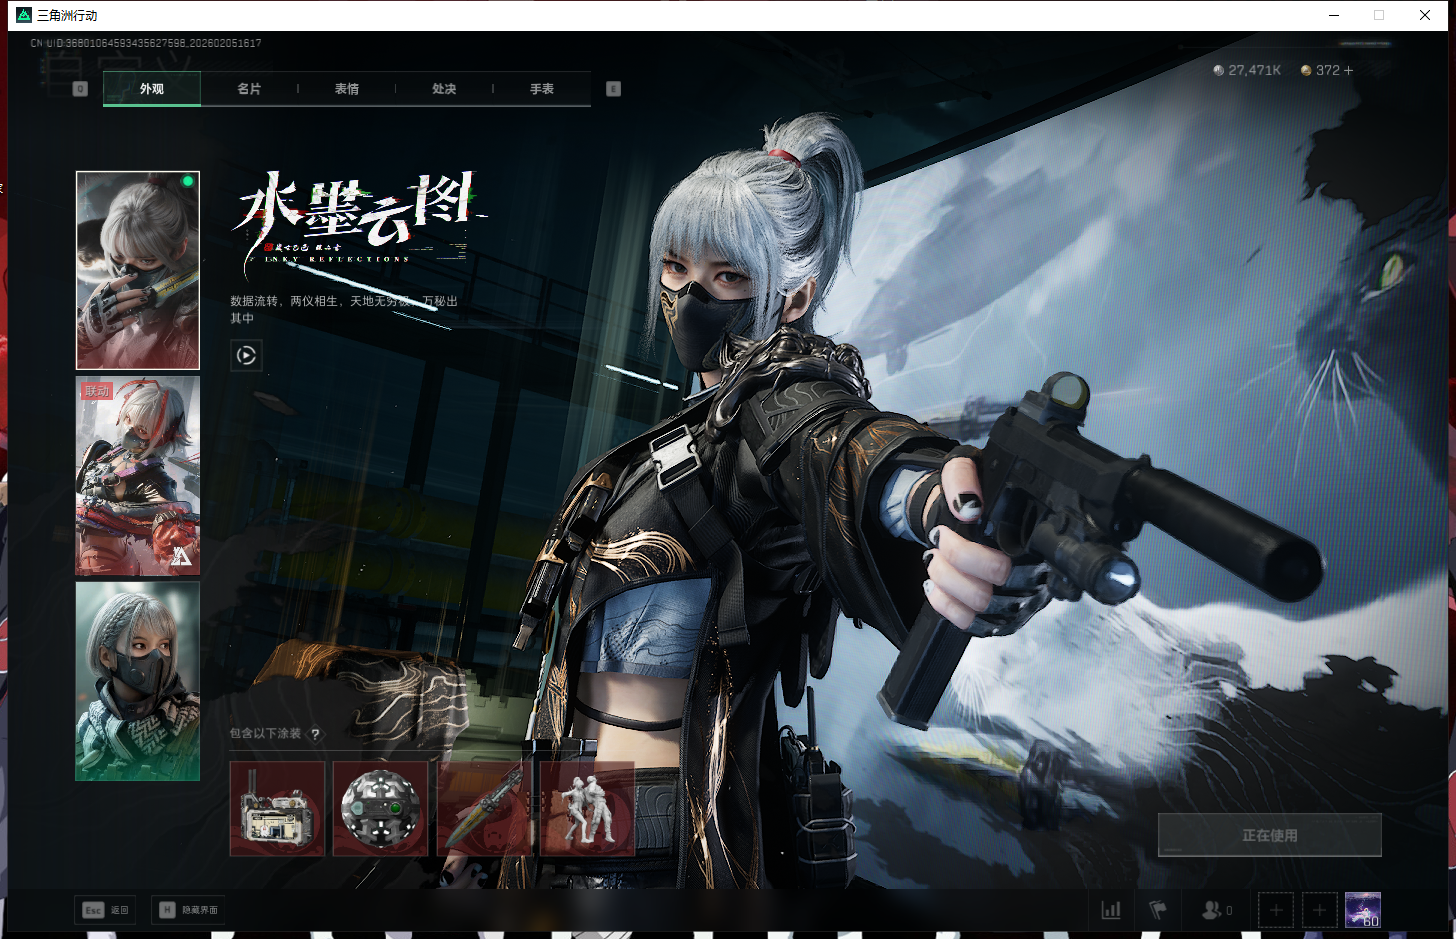This screenshot has height=939, width=1456.
Task: Click the first empty squad slot plus
Action: [x=1276, y=910]
